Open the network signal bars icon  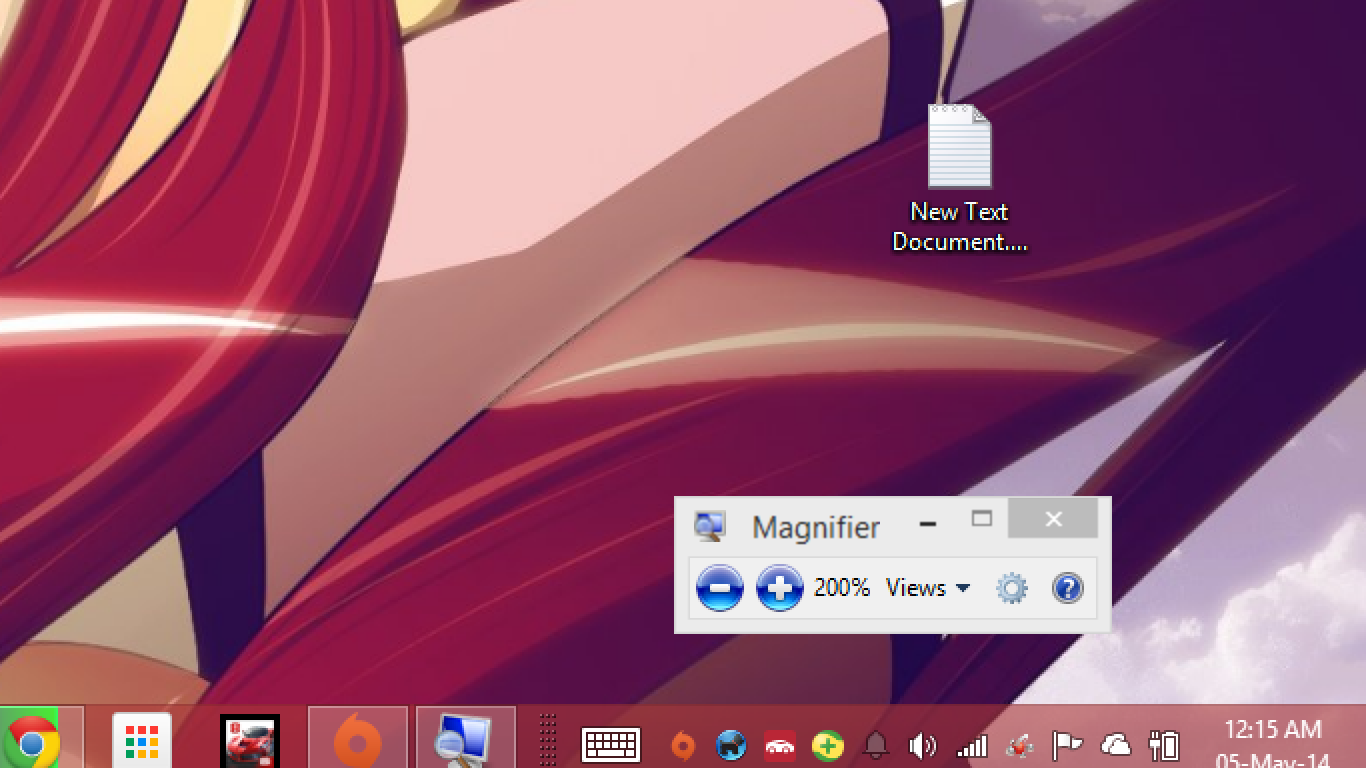971,745
